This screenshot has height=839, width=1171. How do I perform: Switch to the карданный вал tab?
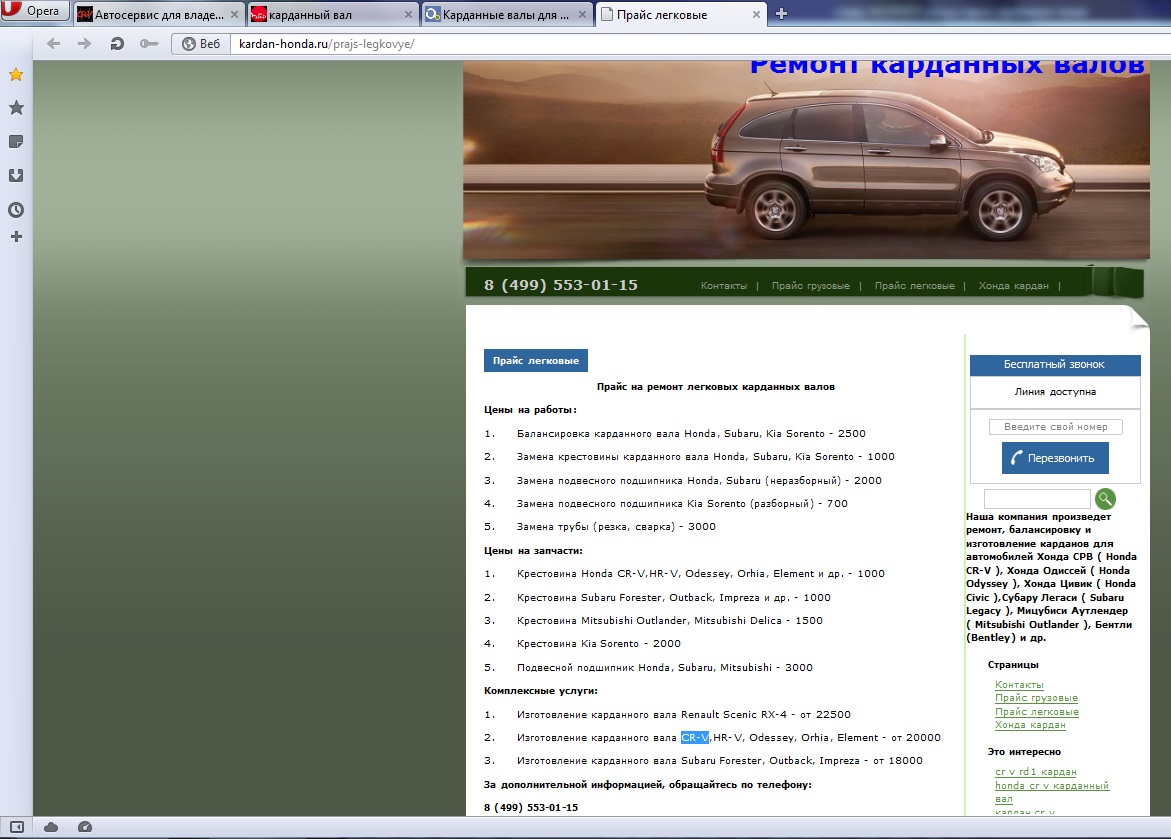coord(332,15)
